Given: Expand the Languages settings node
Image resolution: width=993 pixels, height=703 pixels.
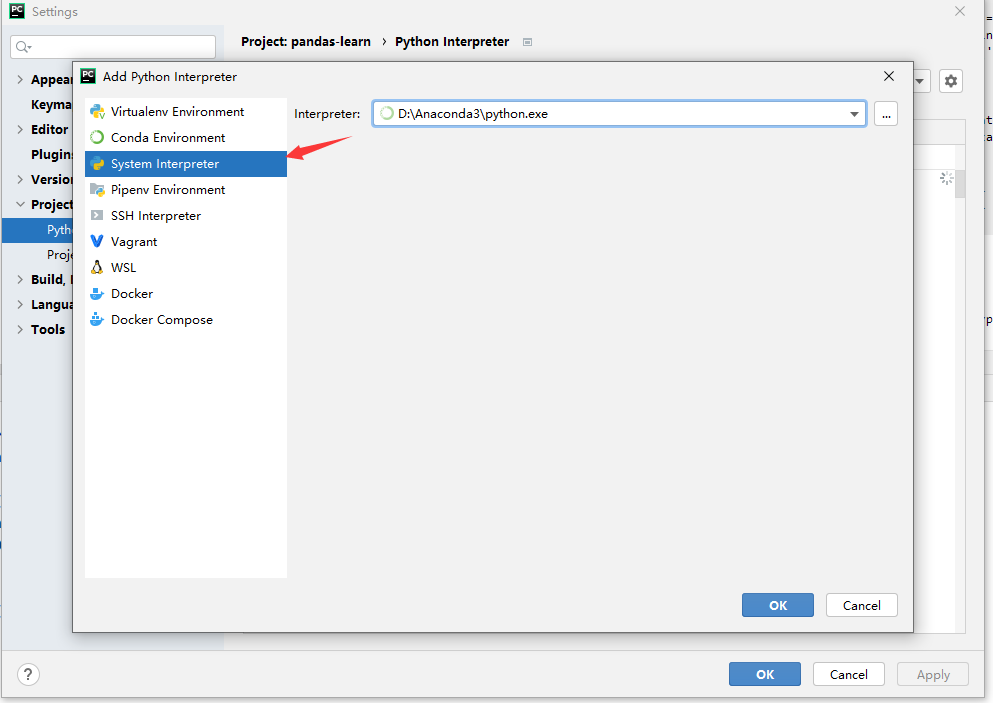Looking at the screenshot, I should coord(20,304).
